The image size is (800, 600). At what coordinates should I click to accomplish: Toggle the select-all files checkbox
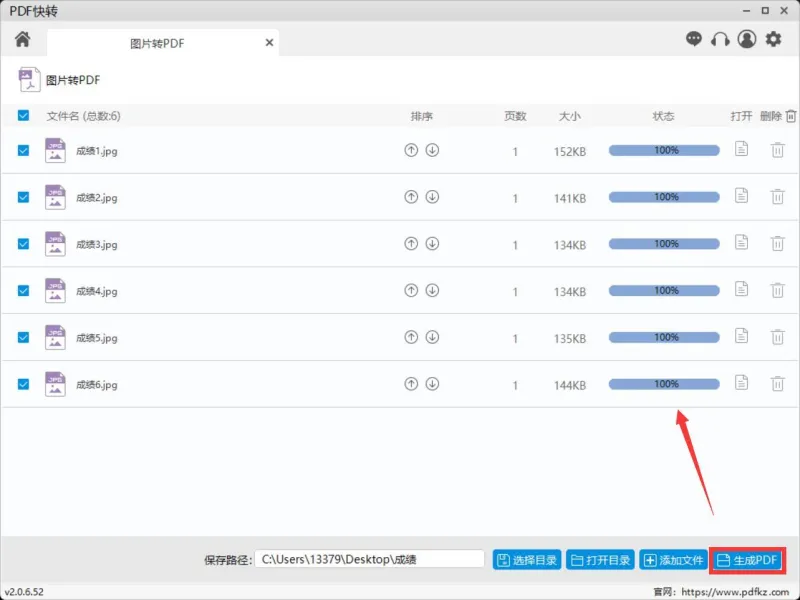[23, 115]
